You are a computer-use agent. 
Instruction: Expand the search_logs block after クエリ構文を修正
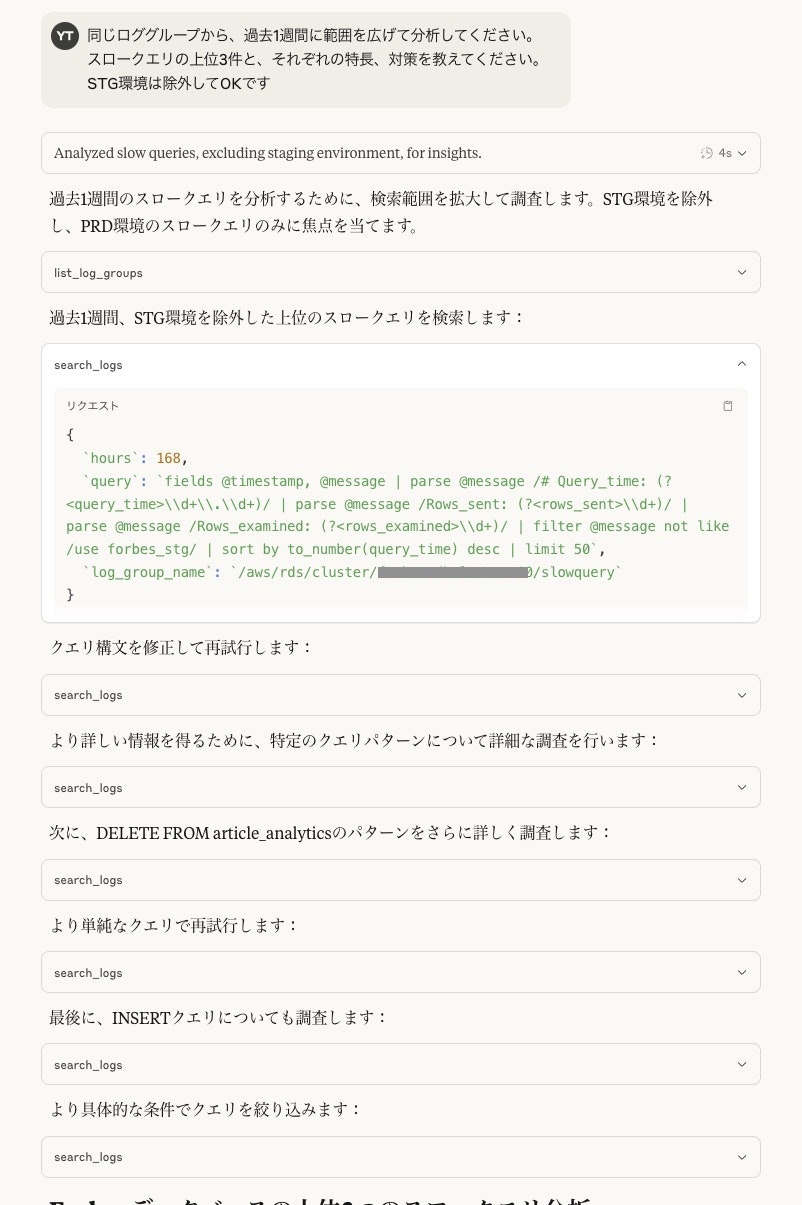pos(741,694)
